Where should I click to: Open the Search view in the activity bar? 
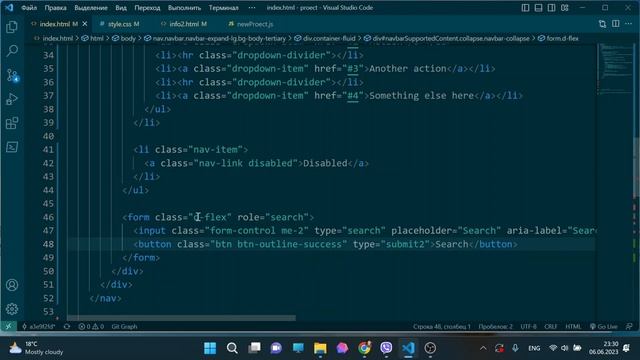[12, 51]
